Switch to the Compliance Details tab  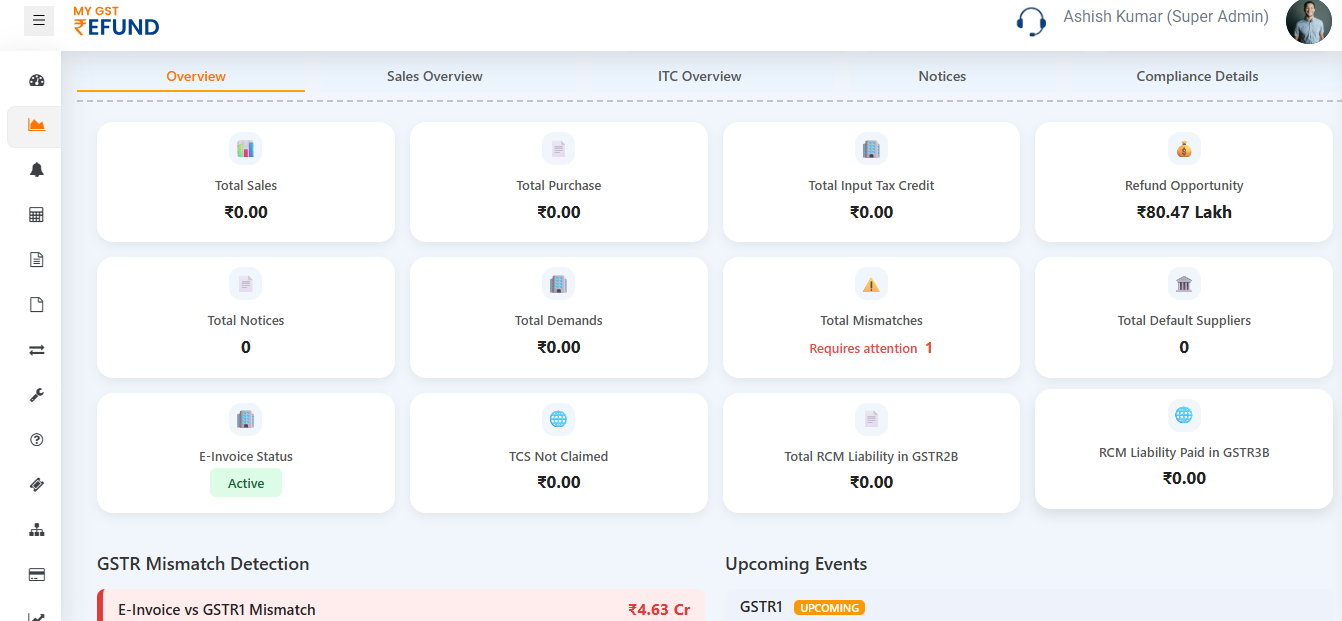click(x=1196, y=76)
